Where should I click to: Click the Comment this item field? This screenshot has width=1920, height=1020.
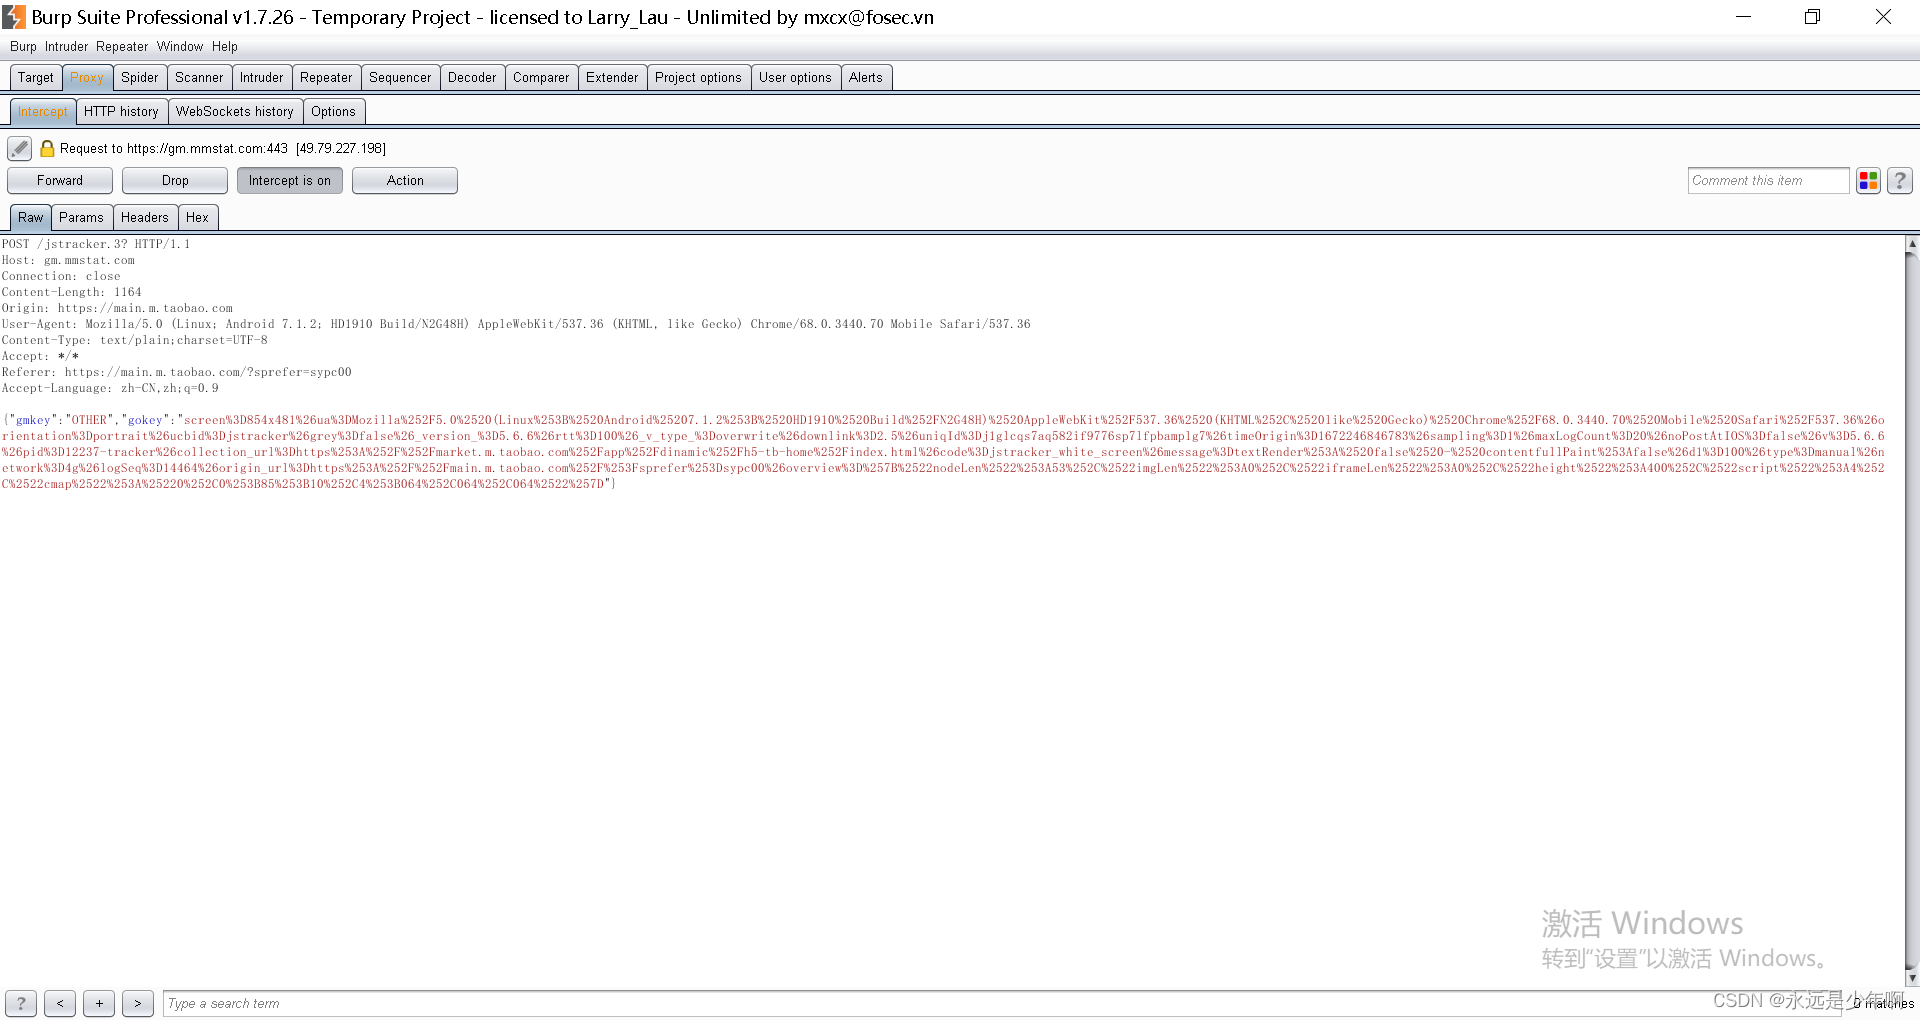(x=1768, y=181)
